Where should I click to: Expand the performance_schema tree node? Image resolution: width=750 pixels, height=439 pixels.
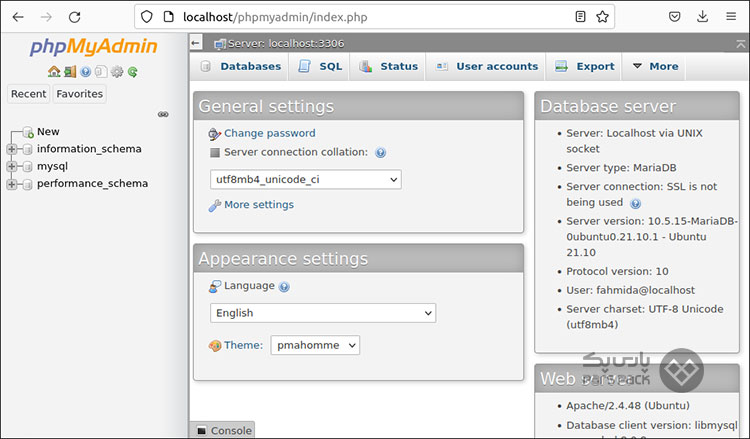12,184
